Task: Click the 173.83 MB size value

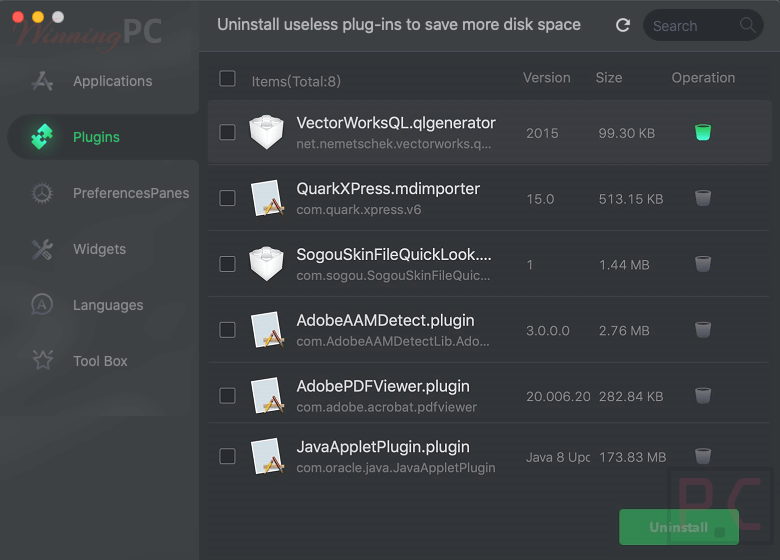Action: [632, 457]
